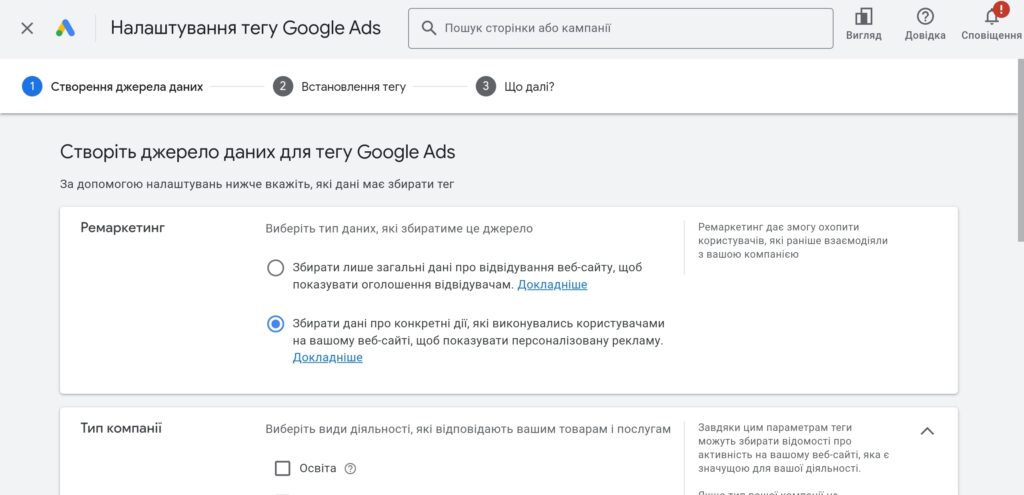The height and width of the screenshot is (495, 1024).
Task: Click step 2 circle icon
Action: (x=283, y=87)
